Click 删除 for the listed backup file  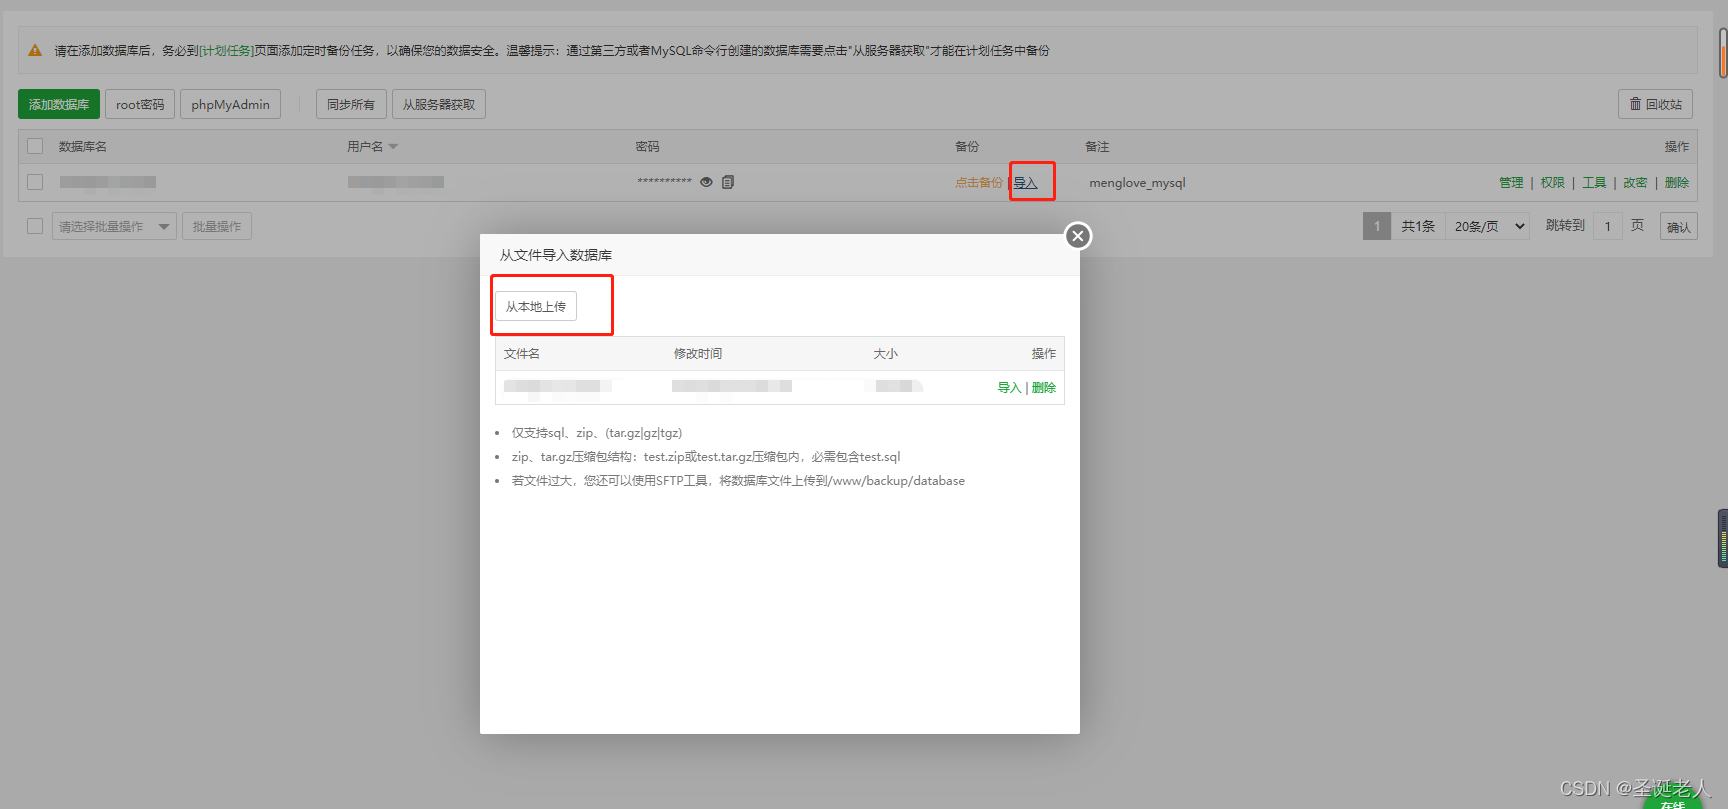pyautogui.click(x=1044, y=387)
